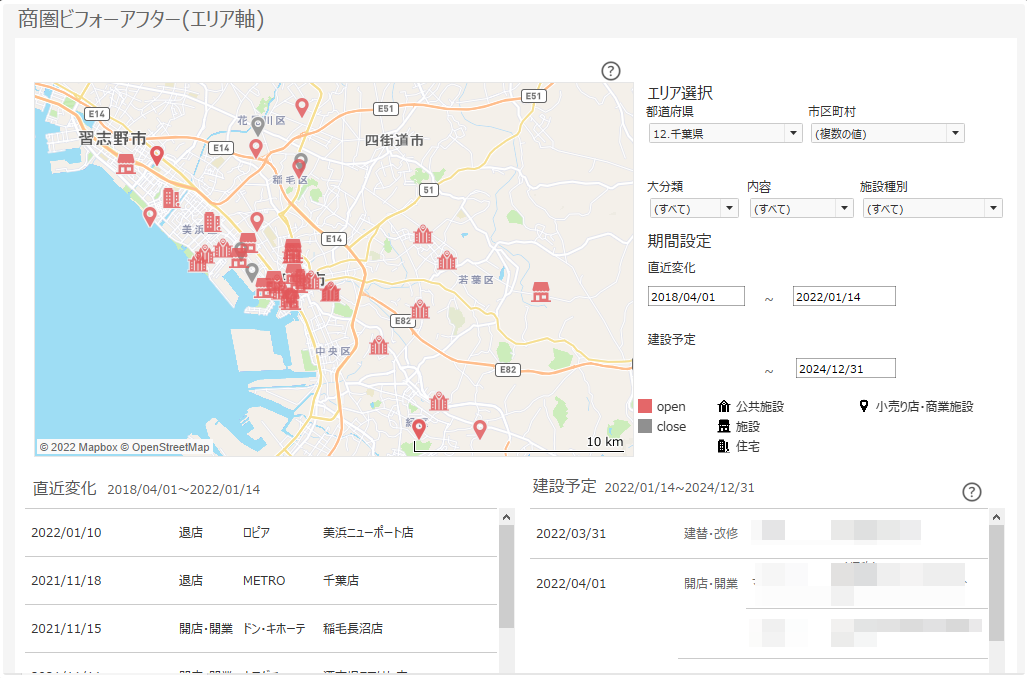Select the 千葉店 cell
The image size is (1027, 678).
pyautogui.click(x=341, y=580)
